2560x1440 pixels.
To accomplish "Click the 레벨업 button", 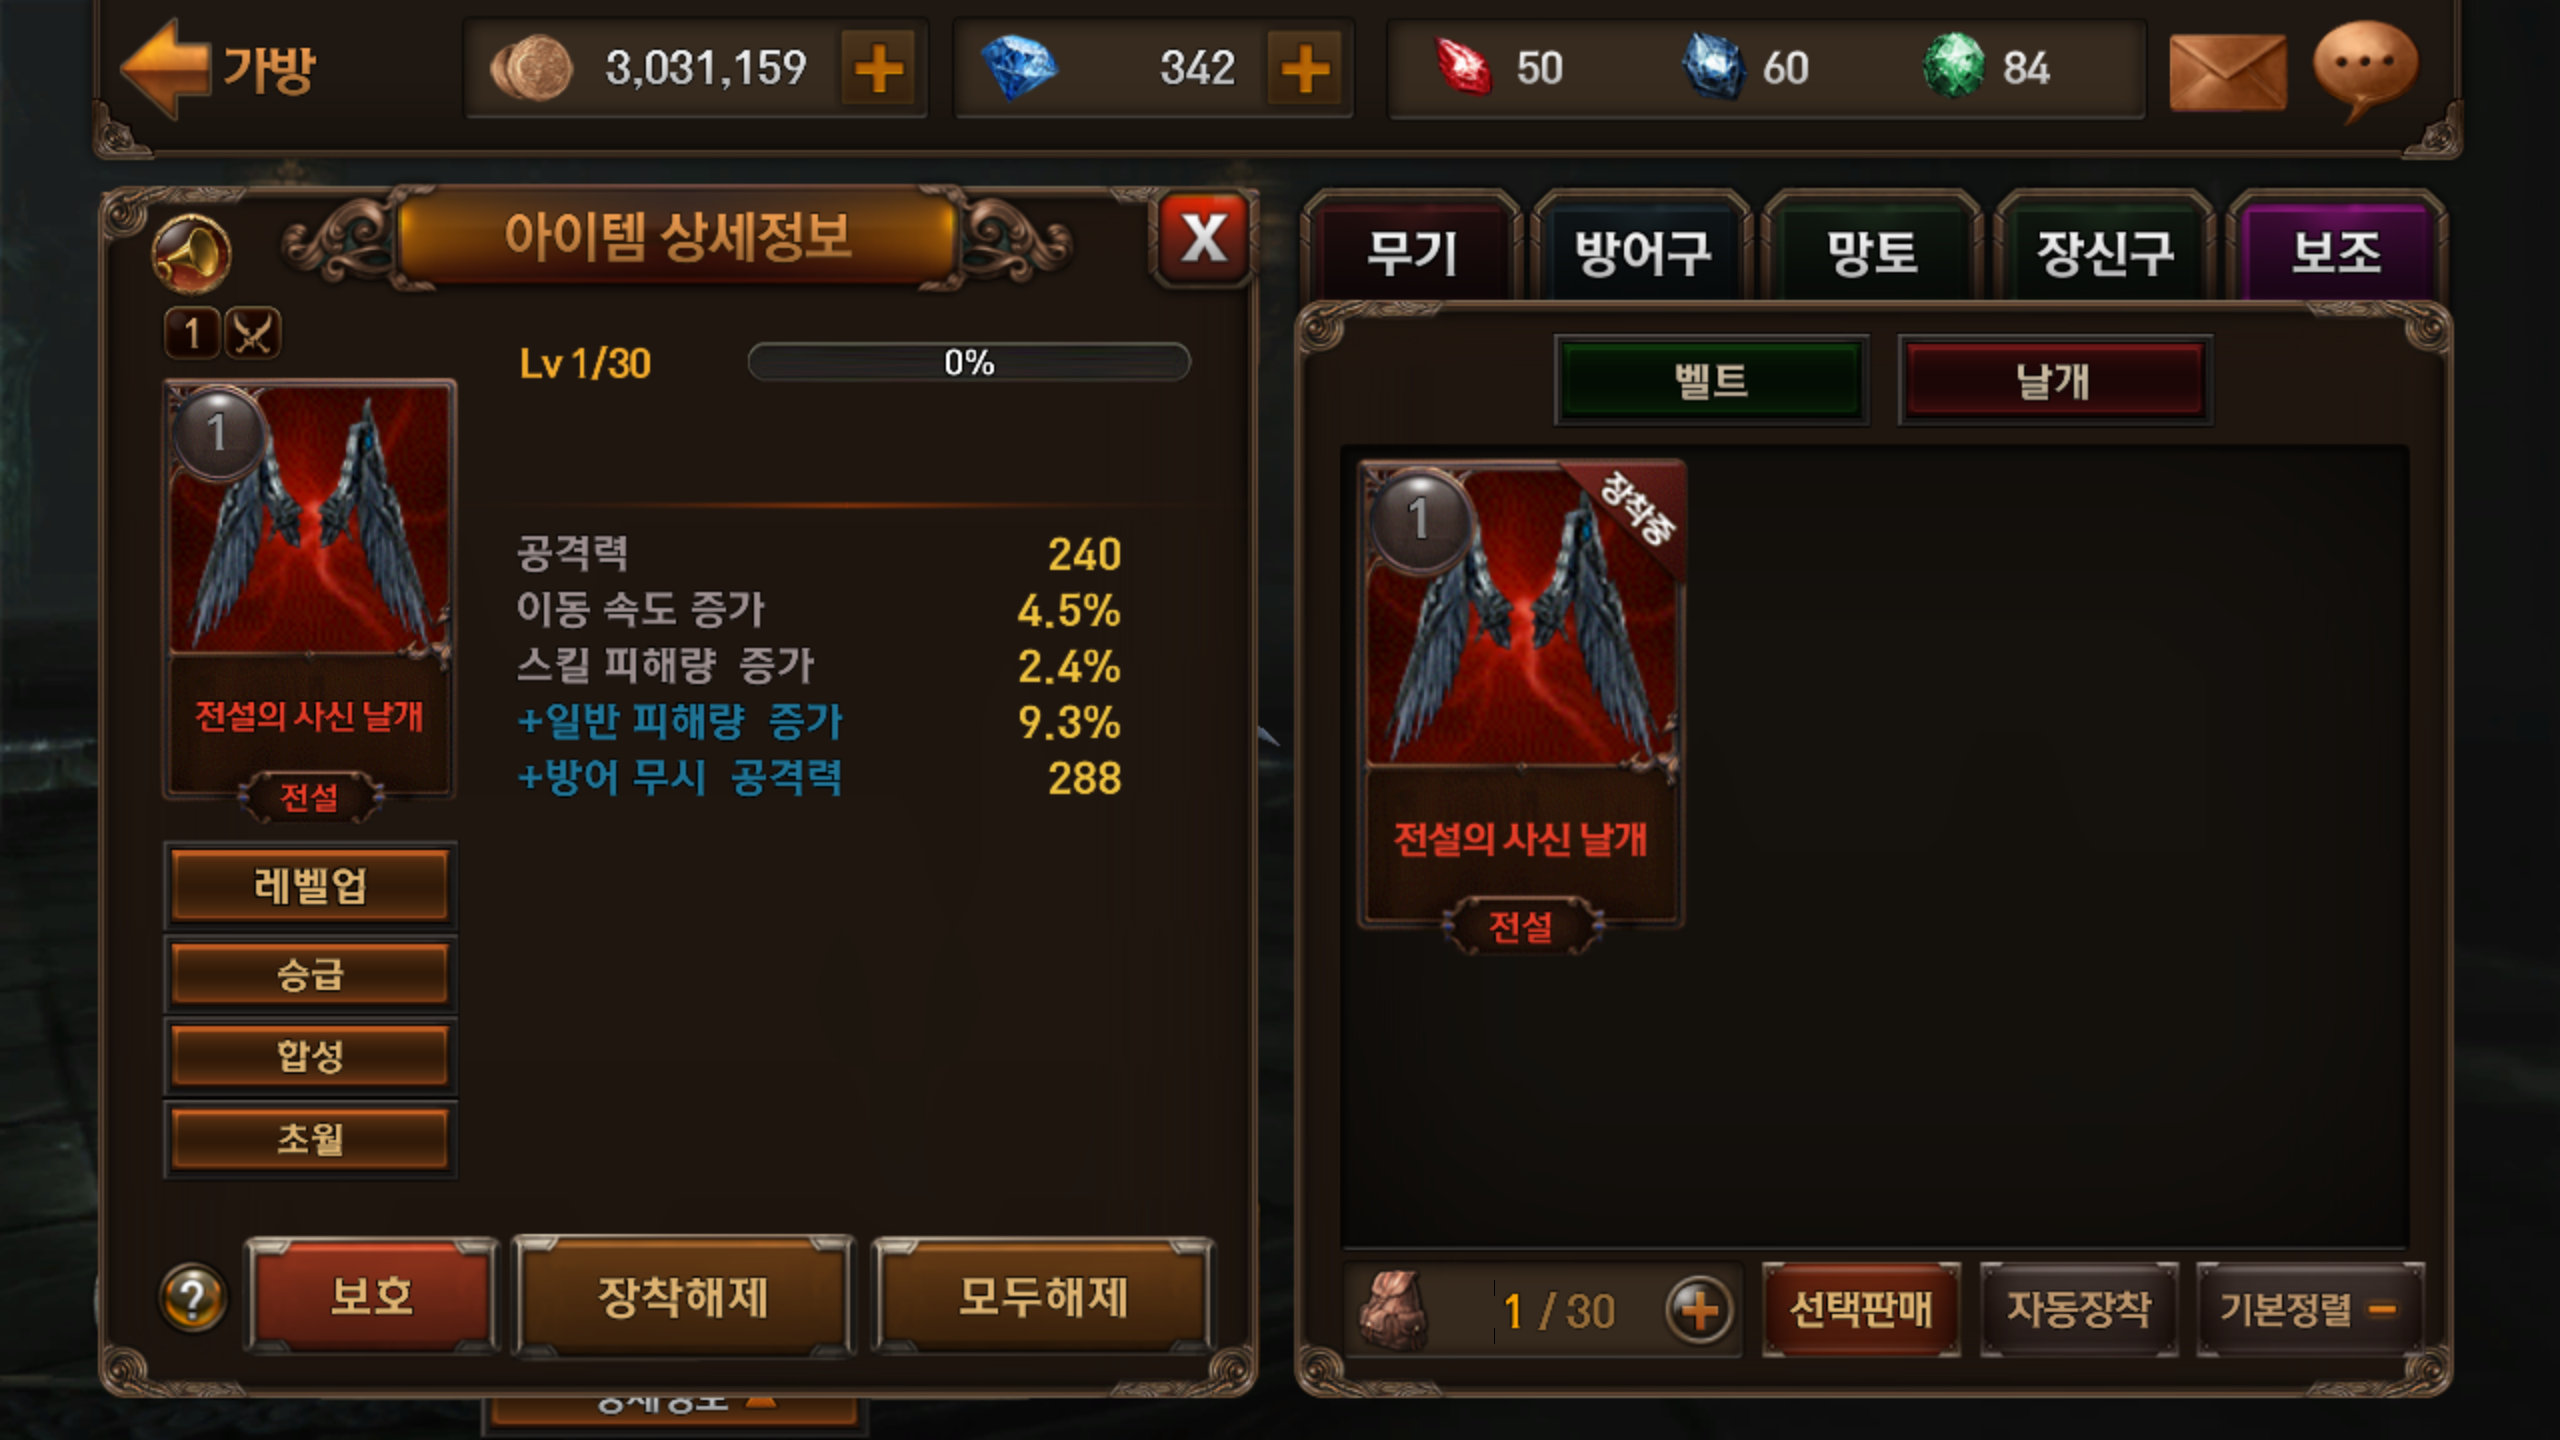I will coord(310,885).
